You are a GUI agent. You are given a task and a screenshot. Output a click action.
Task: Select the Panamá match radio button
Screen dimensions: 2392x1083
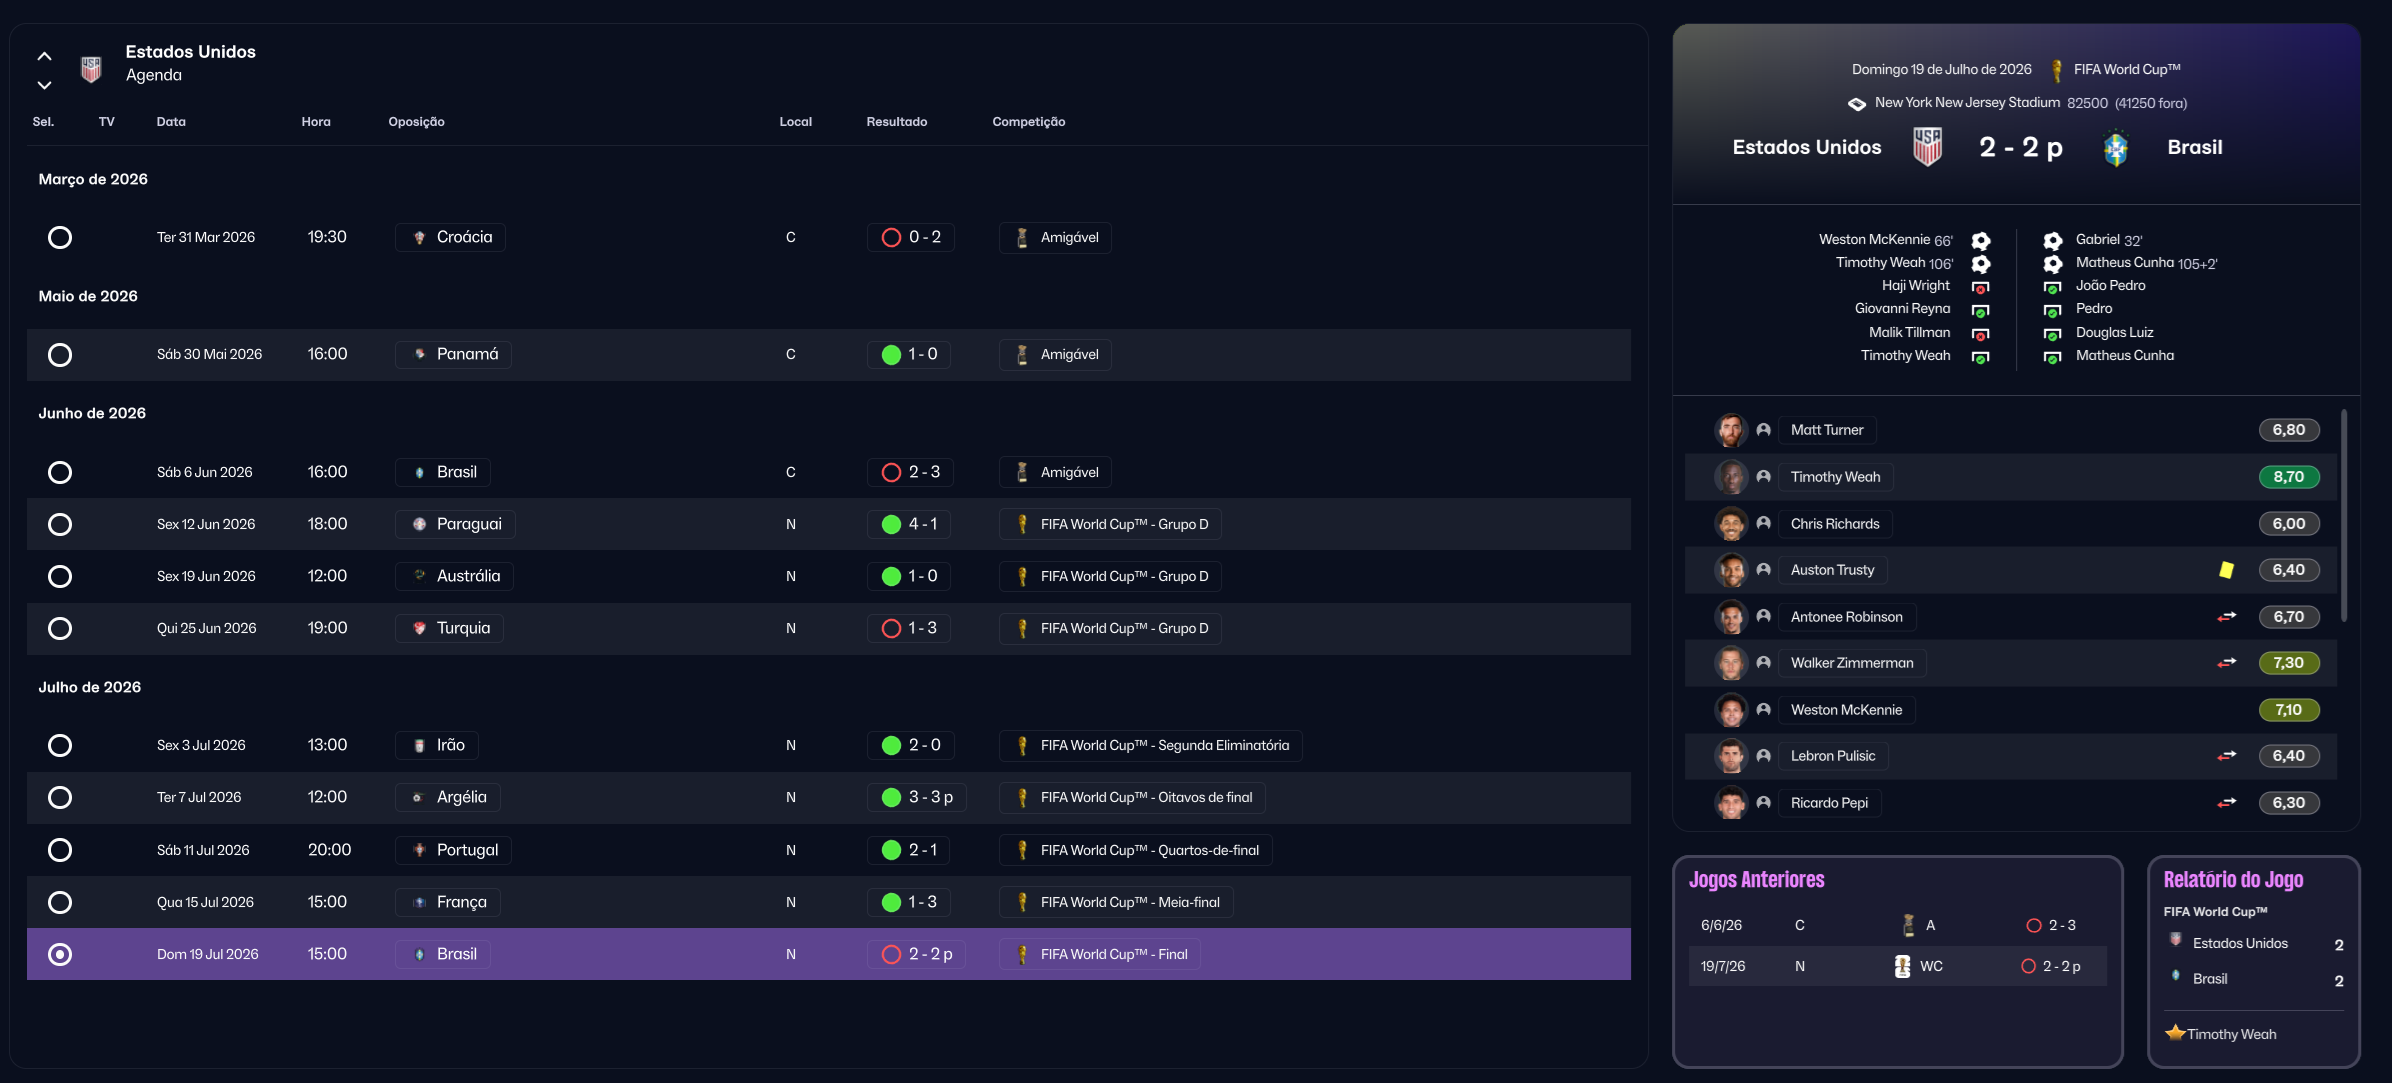point(60,355)
